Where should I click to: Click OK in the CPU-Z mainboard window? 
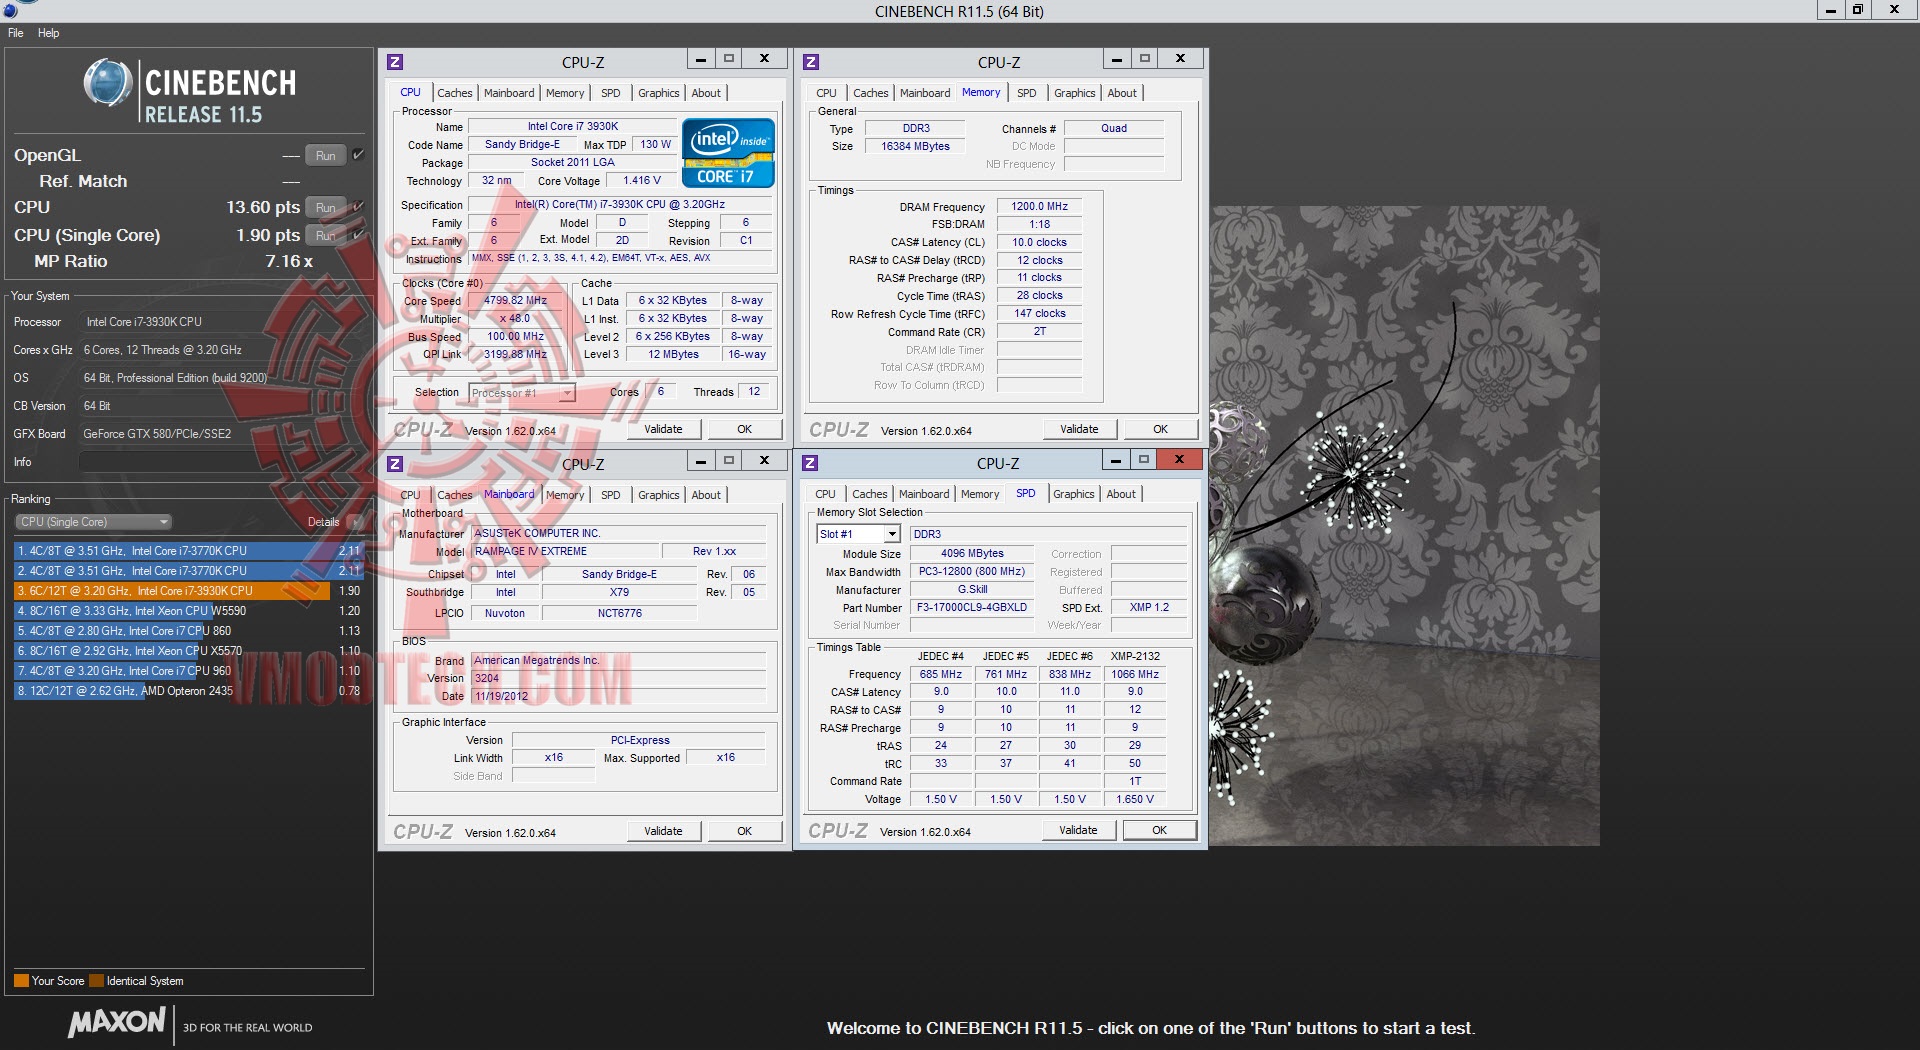pos(745,831)
